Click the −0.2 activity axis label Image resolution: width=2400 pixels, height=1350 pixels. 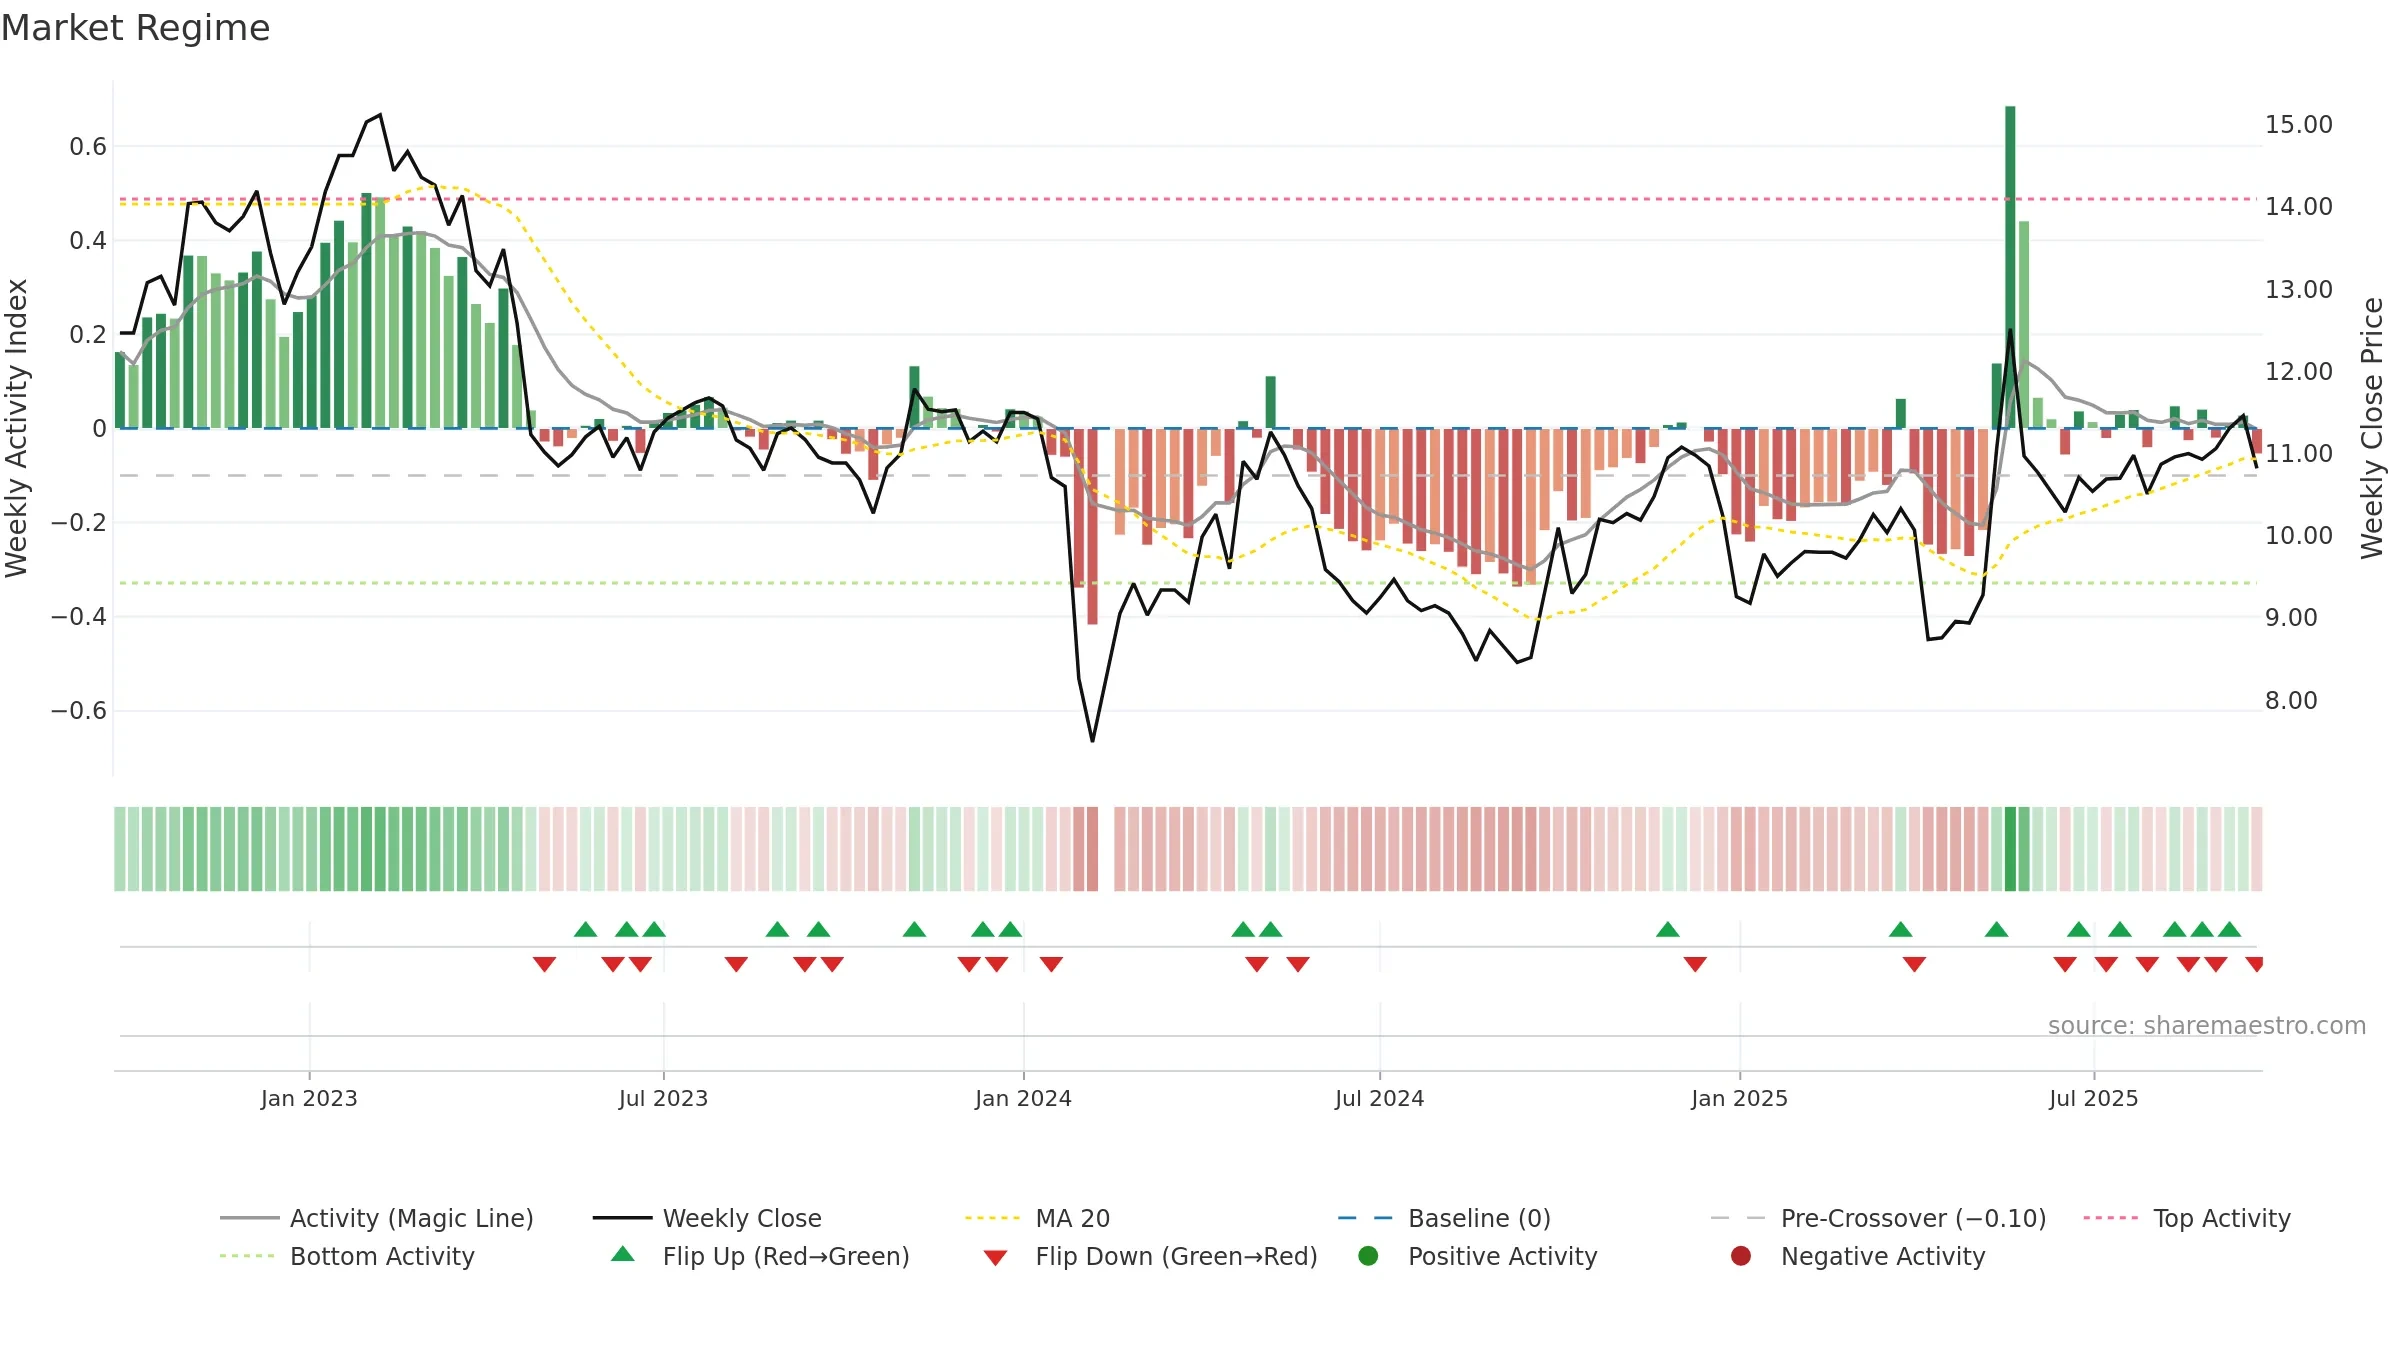click(x=79, y=523)
